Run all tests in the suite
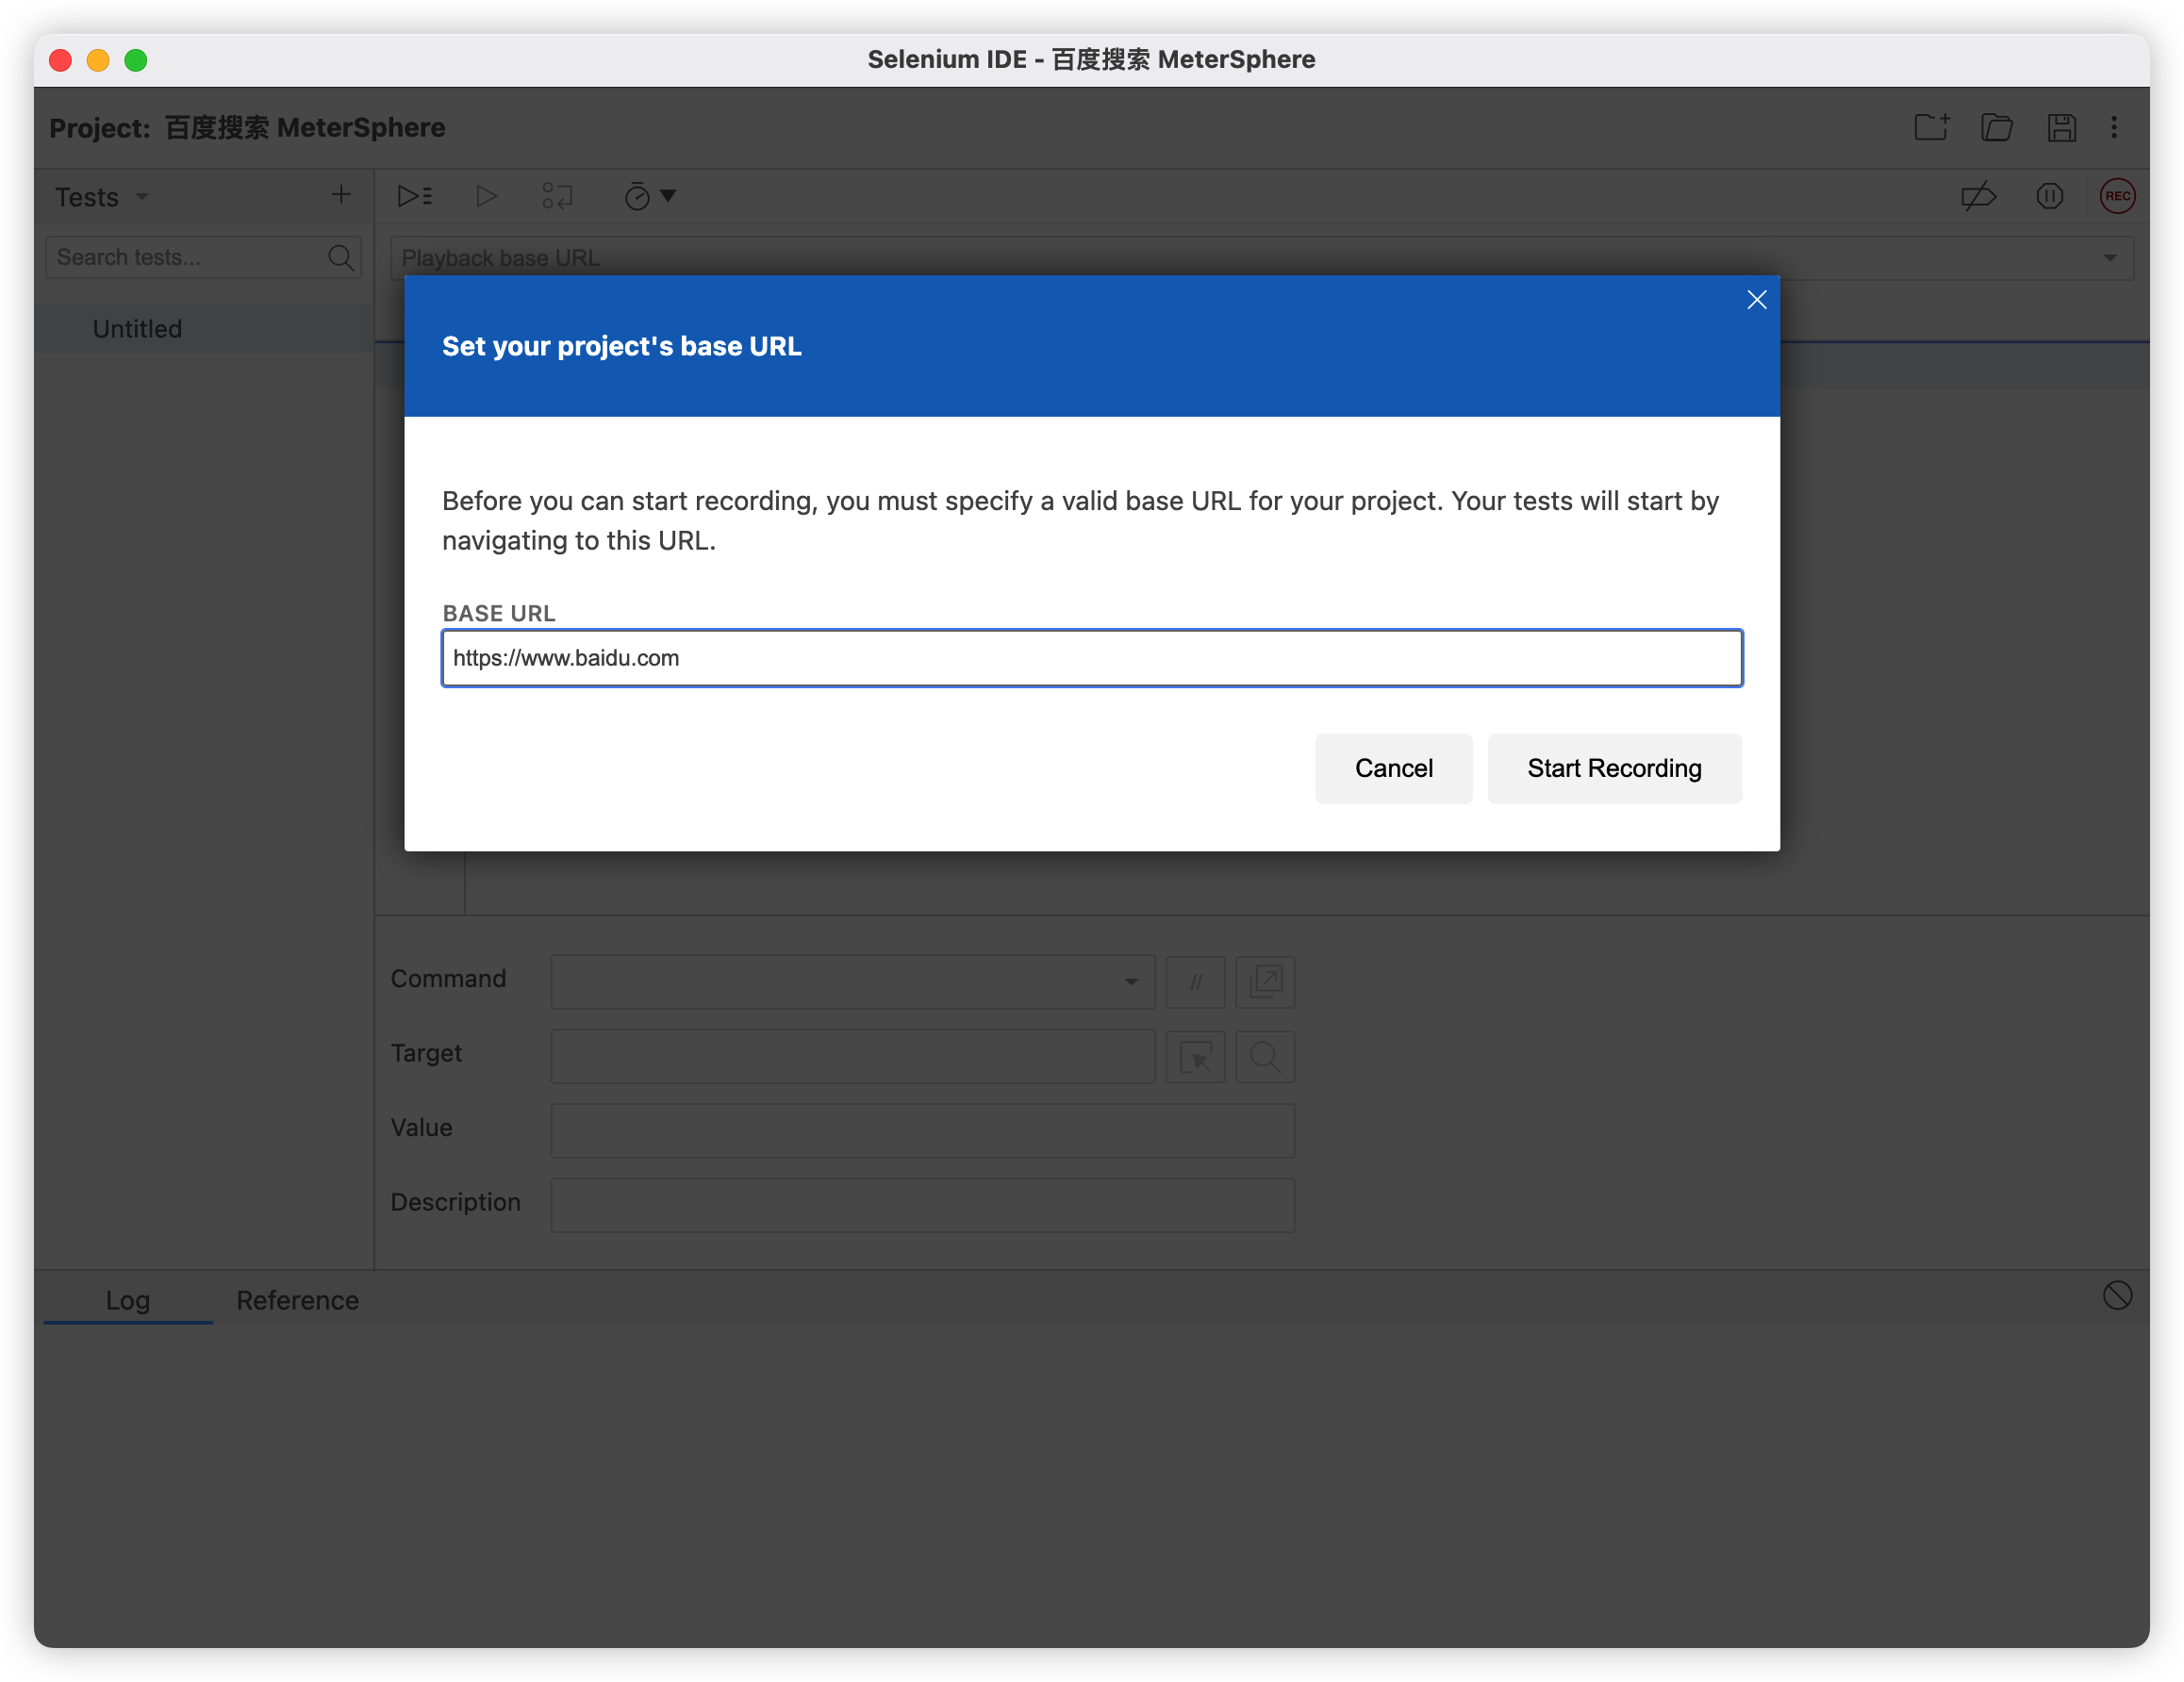The height and width of the screenshot is (1682, 2184). pyautogui.click(x=414, y=196)
